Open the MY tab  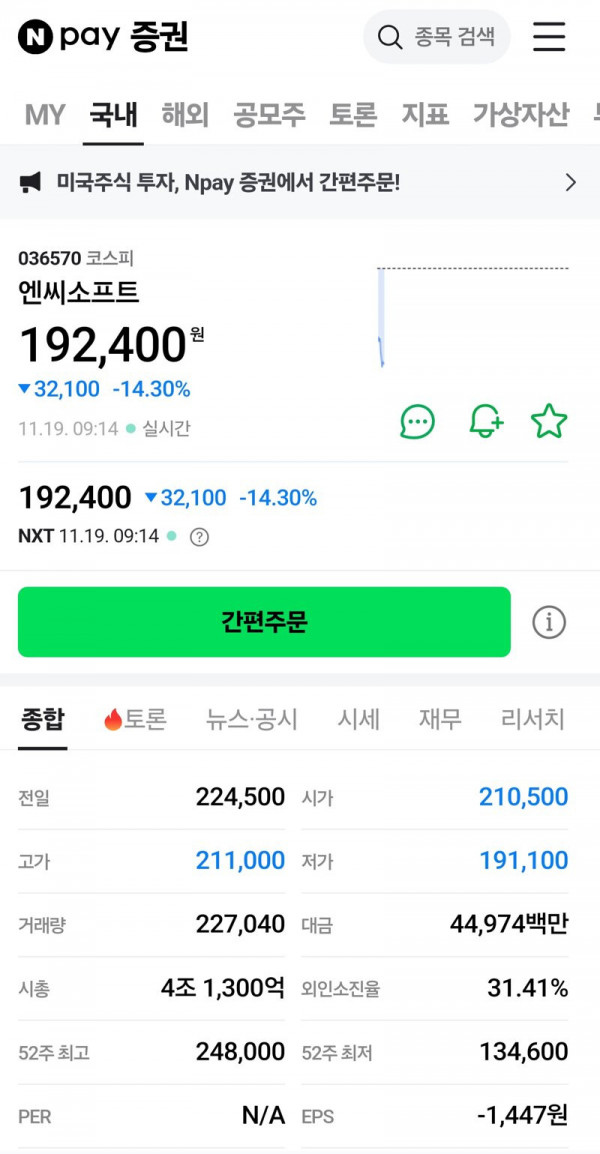pos(45,115)
